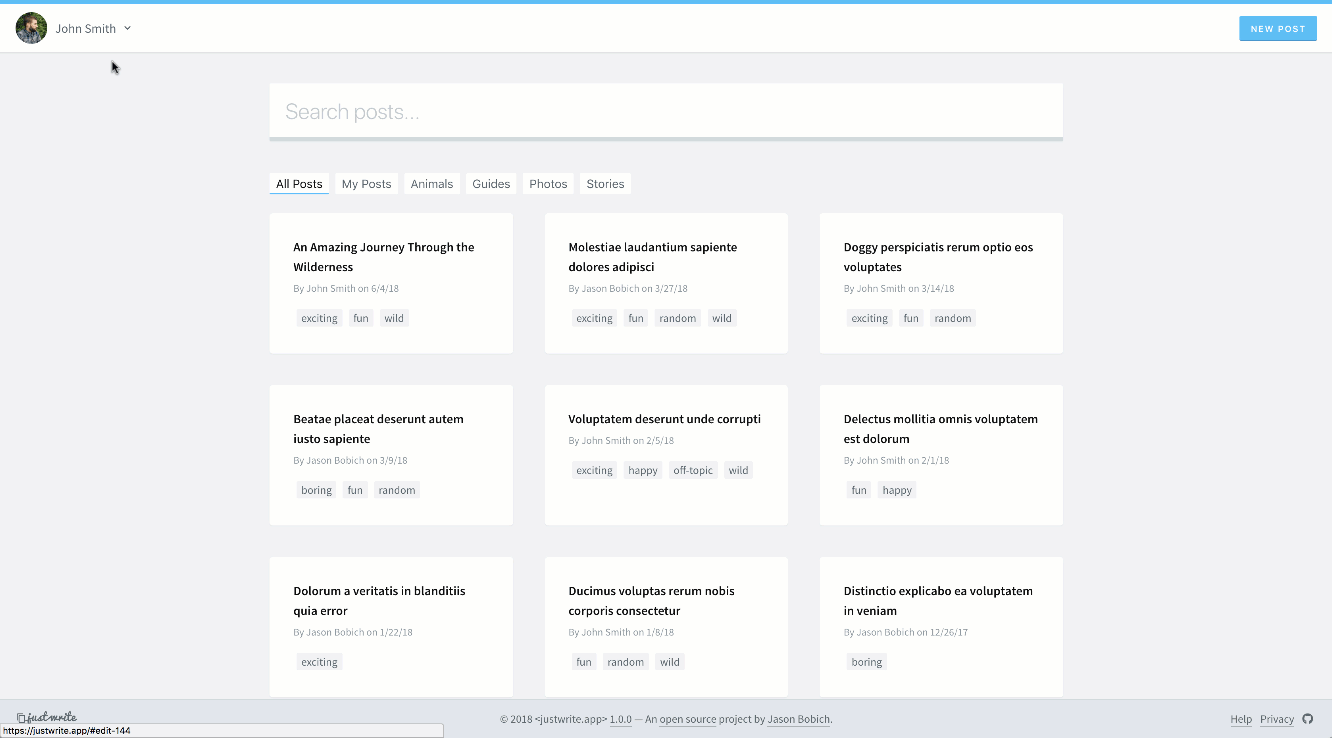Click the 1.0.0 version link
The height and width of the screenshot is (738, 1332).
pos(620,719)
